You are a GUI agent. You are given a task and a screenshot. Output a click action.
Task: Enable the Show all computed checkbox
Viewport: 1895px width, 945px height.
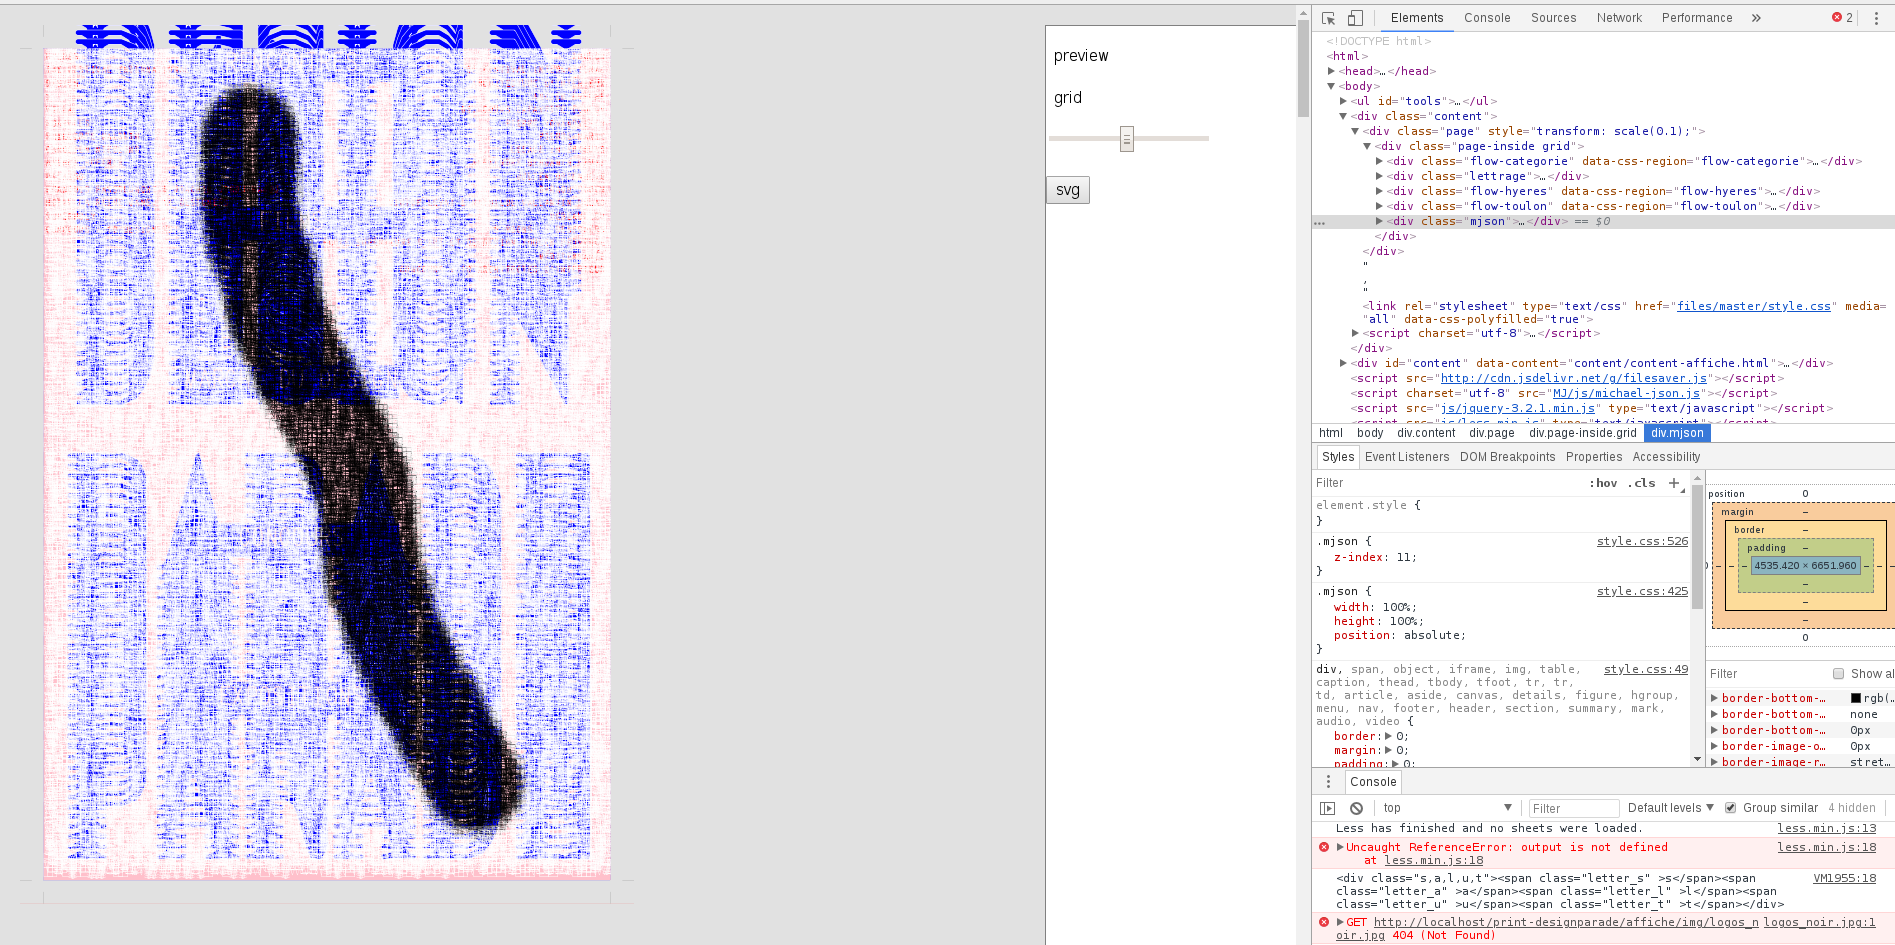coord(1838,674)
